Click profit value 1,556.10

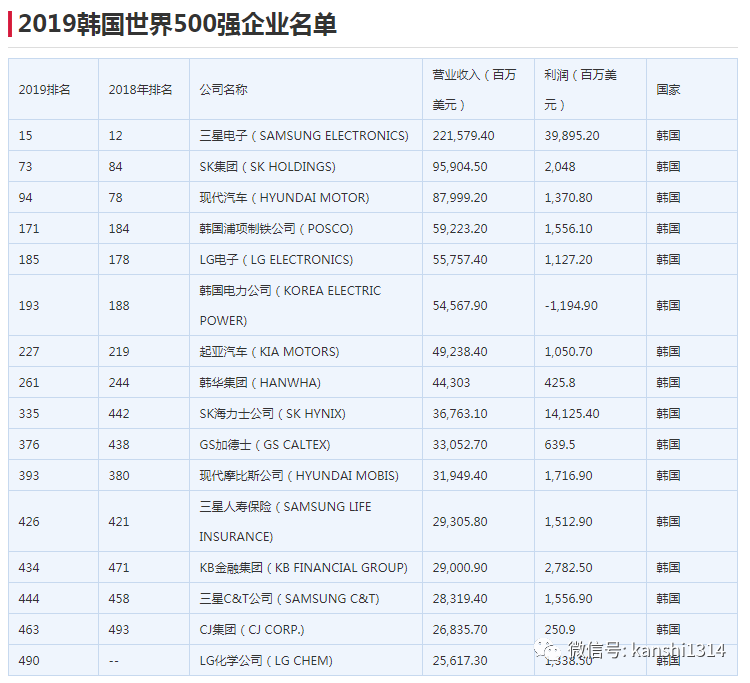(569, 229)
